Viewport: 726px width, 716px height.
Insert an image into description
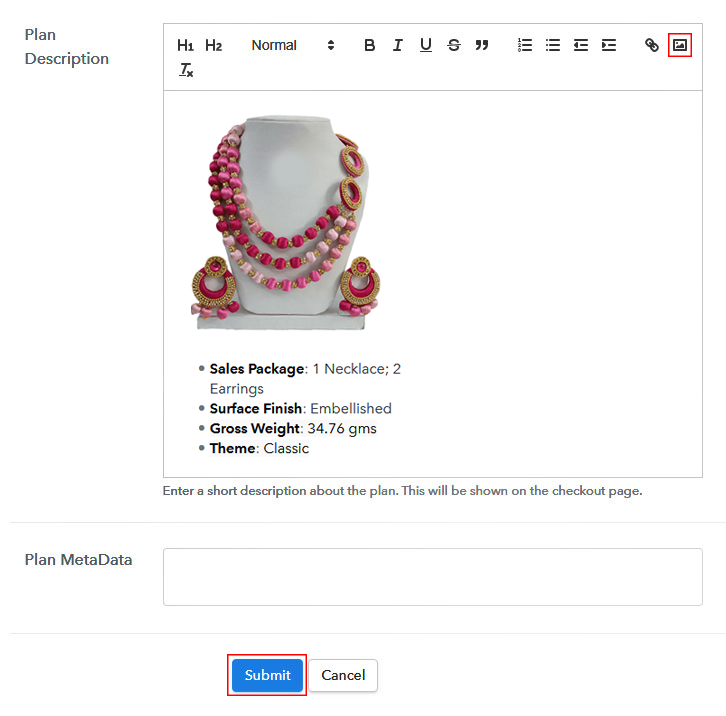coord(680,45)
